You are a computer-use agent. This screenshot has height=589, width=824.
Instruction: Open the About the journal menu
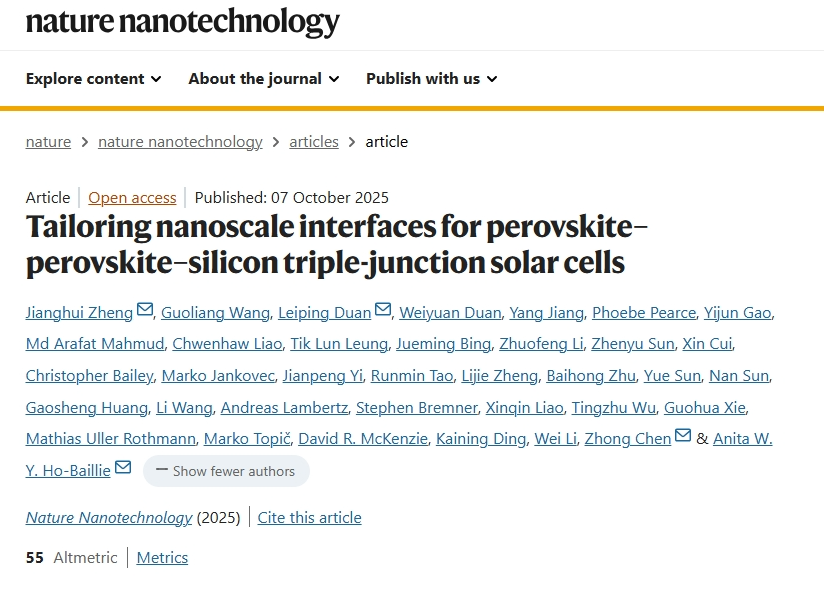pyautogui.click(x=264, y=79)
